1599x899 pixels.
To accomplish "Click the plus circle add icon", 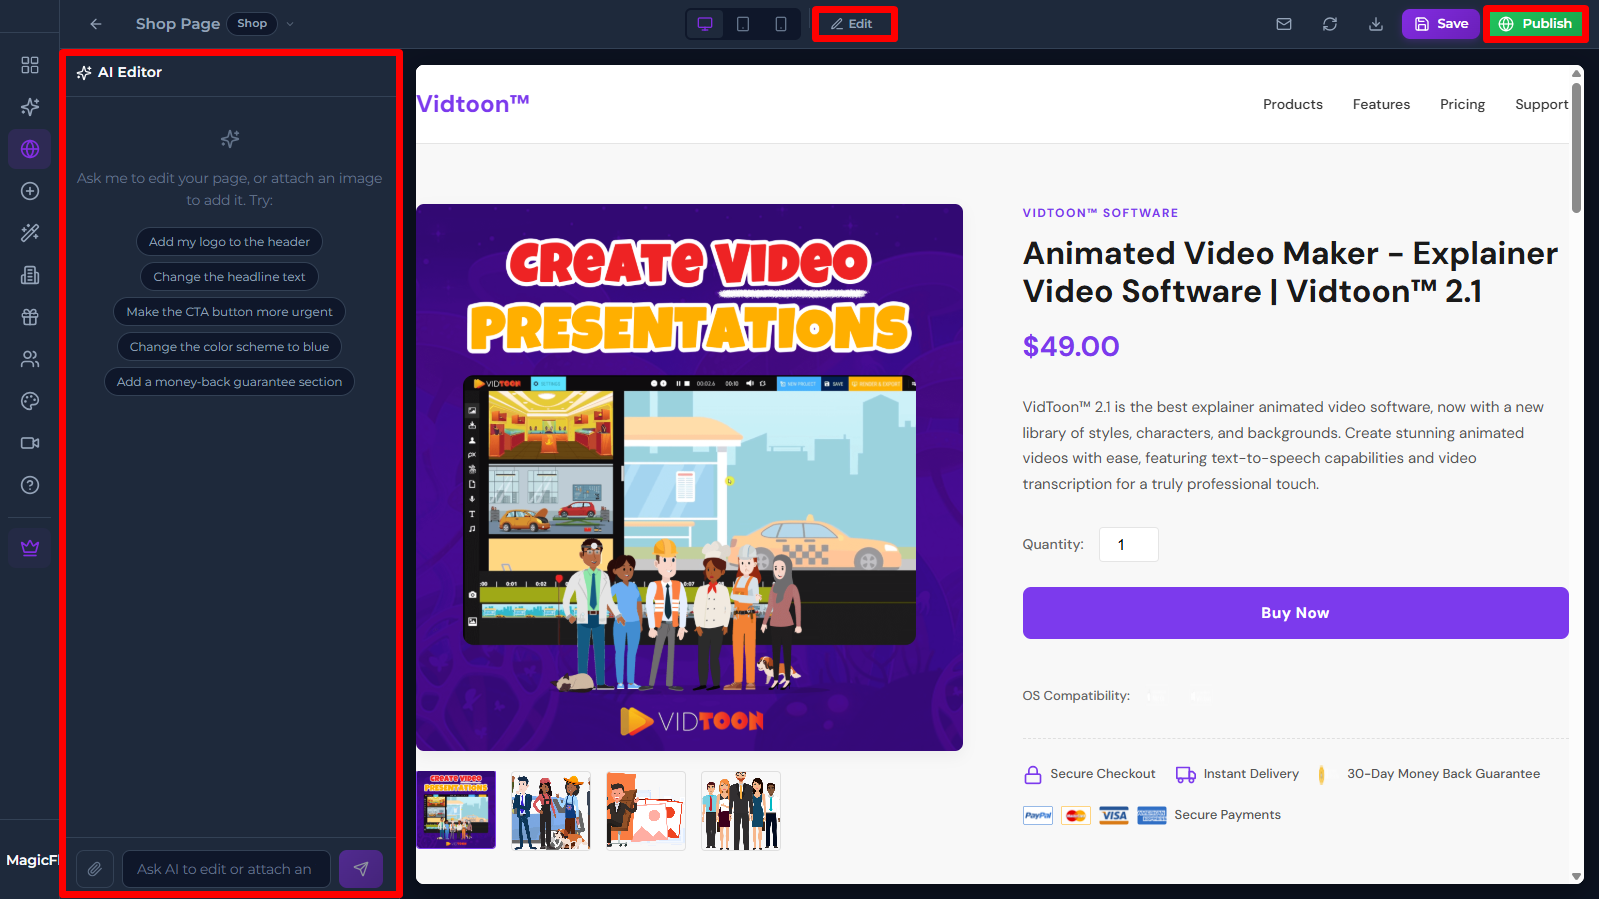I will (x=30, y=191).
